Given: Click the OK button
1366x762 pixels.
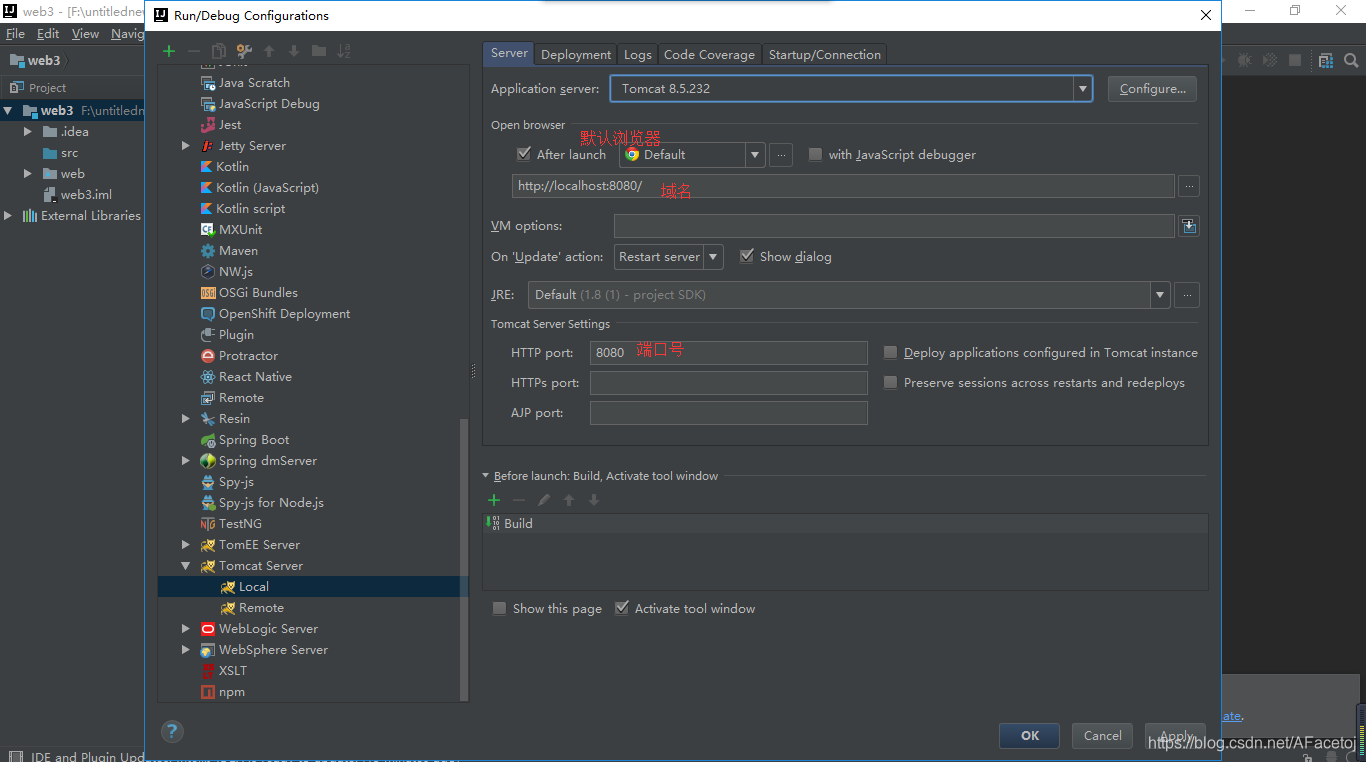Looking at the screenshot, I should (x=1030, y=735).
